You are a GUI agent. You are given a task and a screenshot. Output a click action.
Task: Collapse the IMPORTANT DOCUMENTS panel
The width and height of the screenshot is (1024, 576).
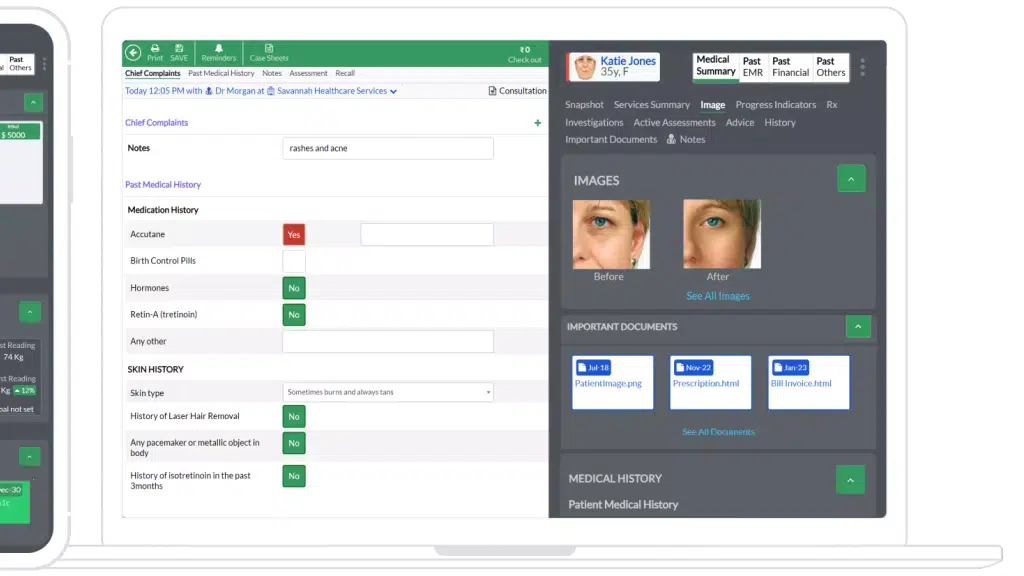tap(858, 327)
